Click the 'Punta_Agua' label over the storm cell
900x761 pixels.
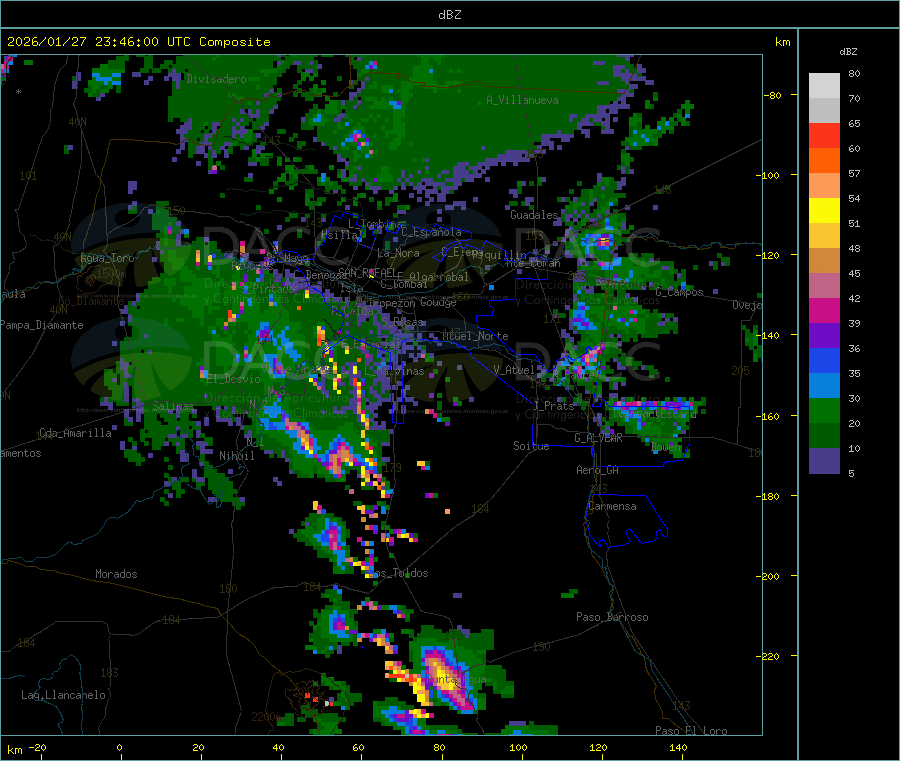[456, 680]
